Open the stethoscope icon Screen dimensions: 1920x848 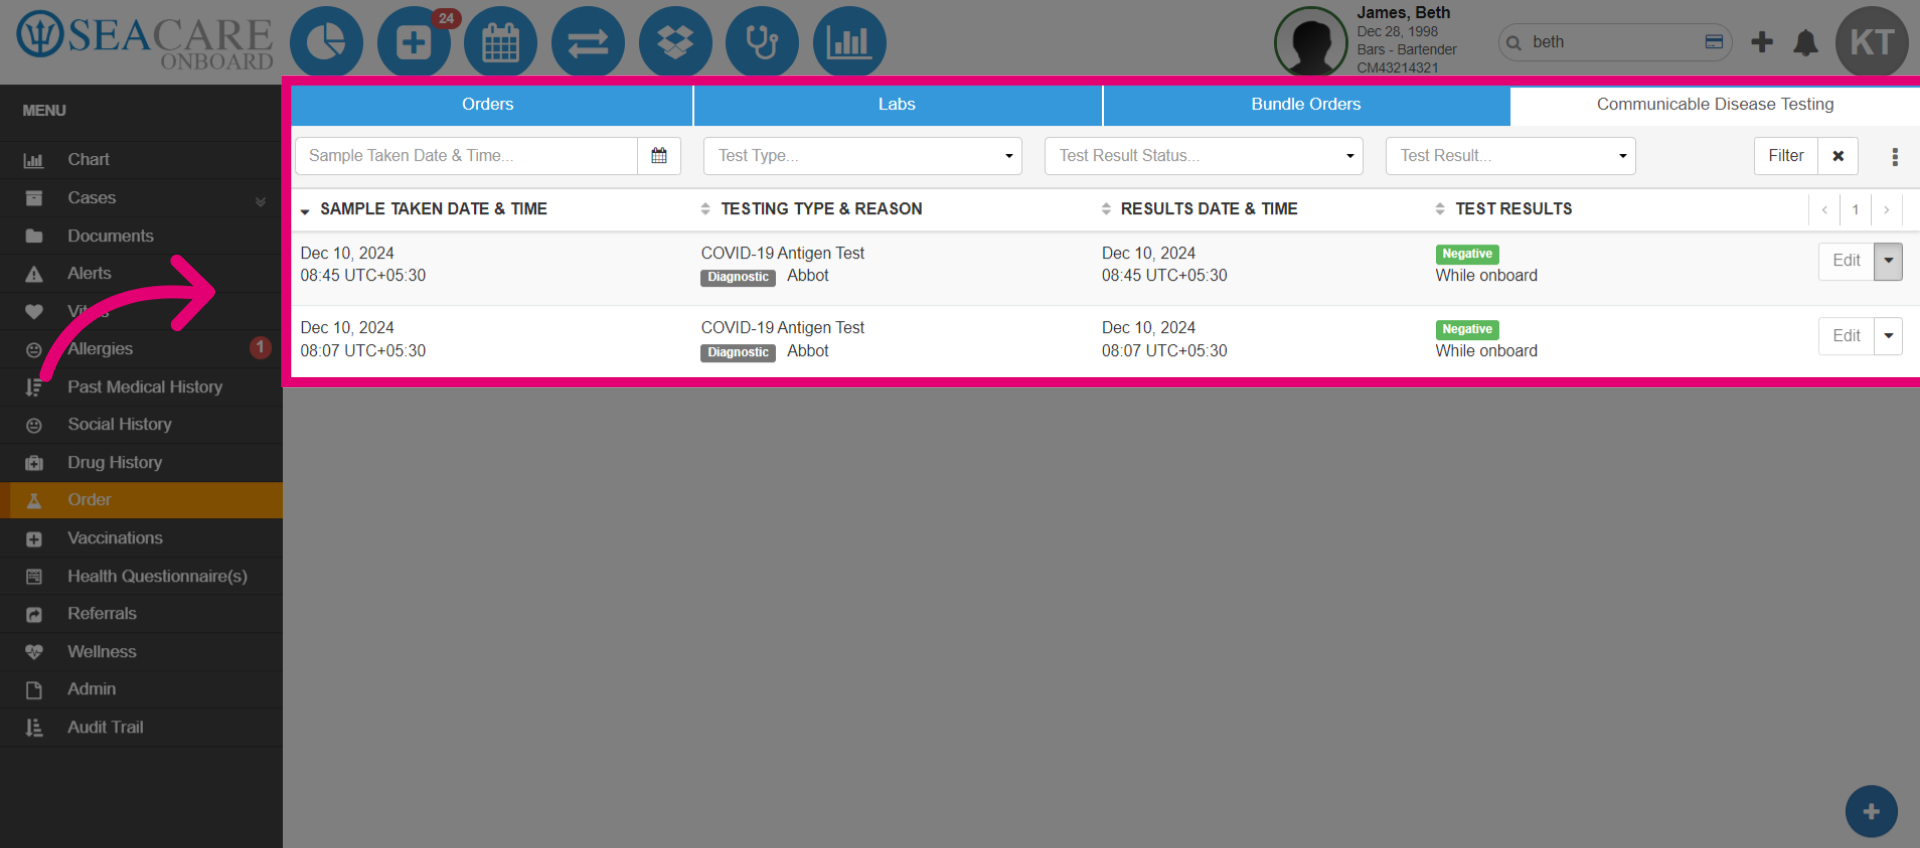(762, 43)
